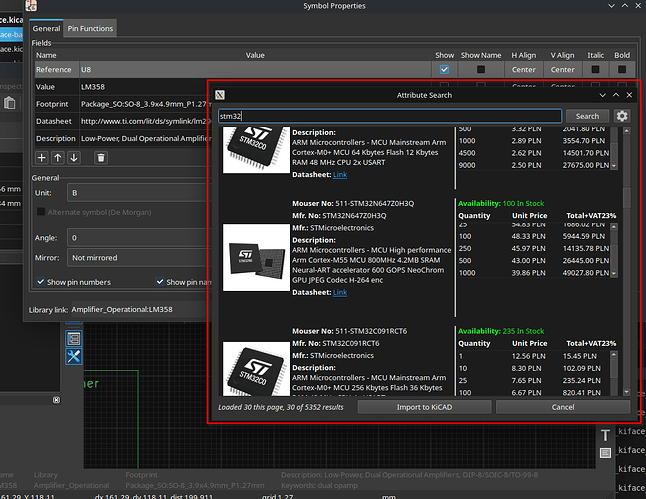Move field up with arrow button

(58, 158)
